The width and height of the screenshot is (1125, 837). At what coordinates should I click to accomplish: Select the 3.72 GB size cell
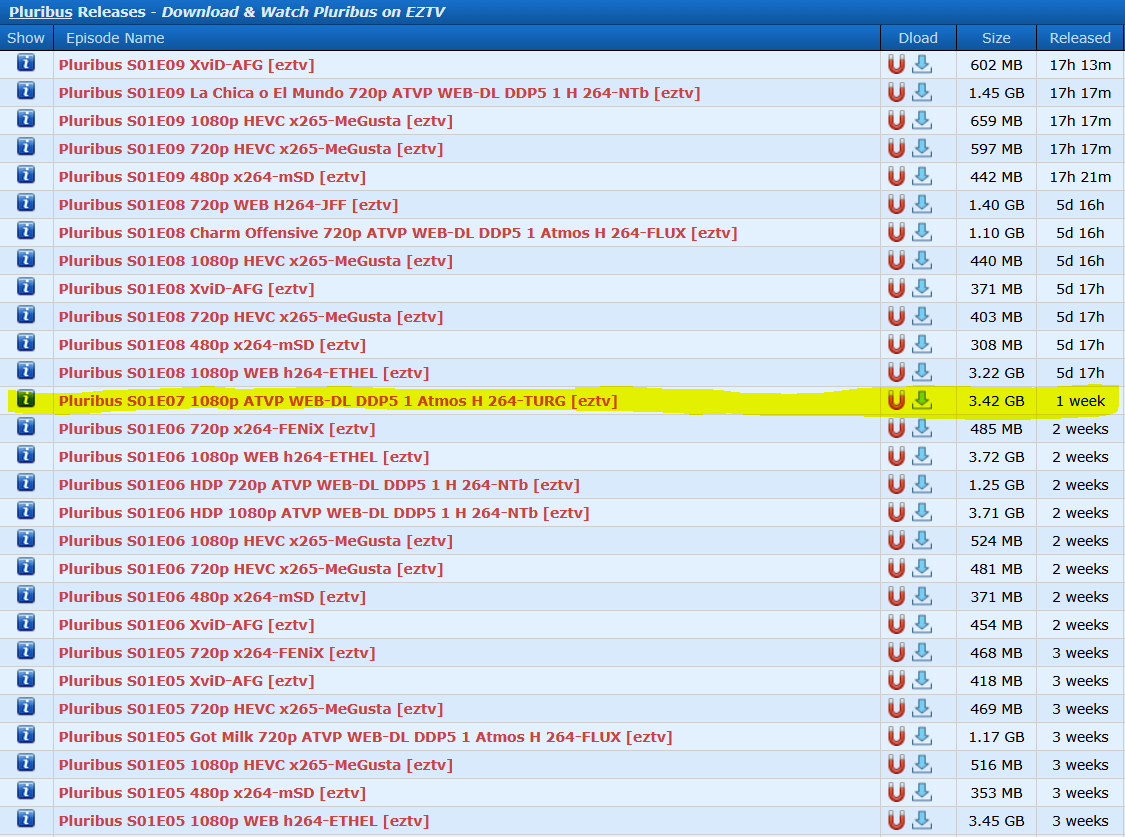click(x=996, y=456)
